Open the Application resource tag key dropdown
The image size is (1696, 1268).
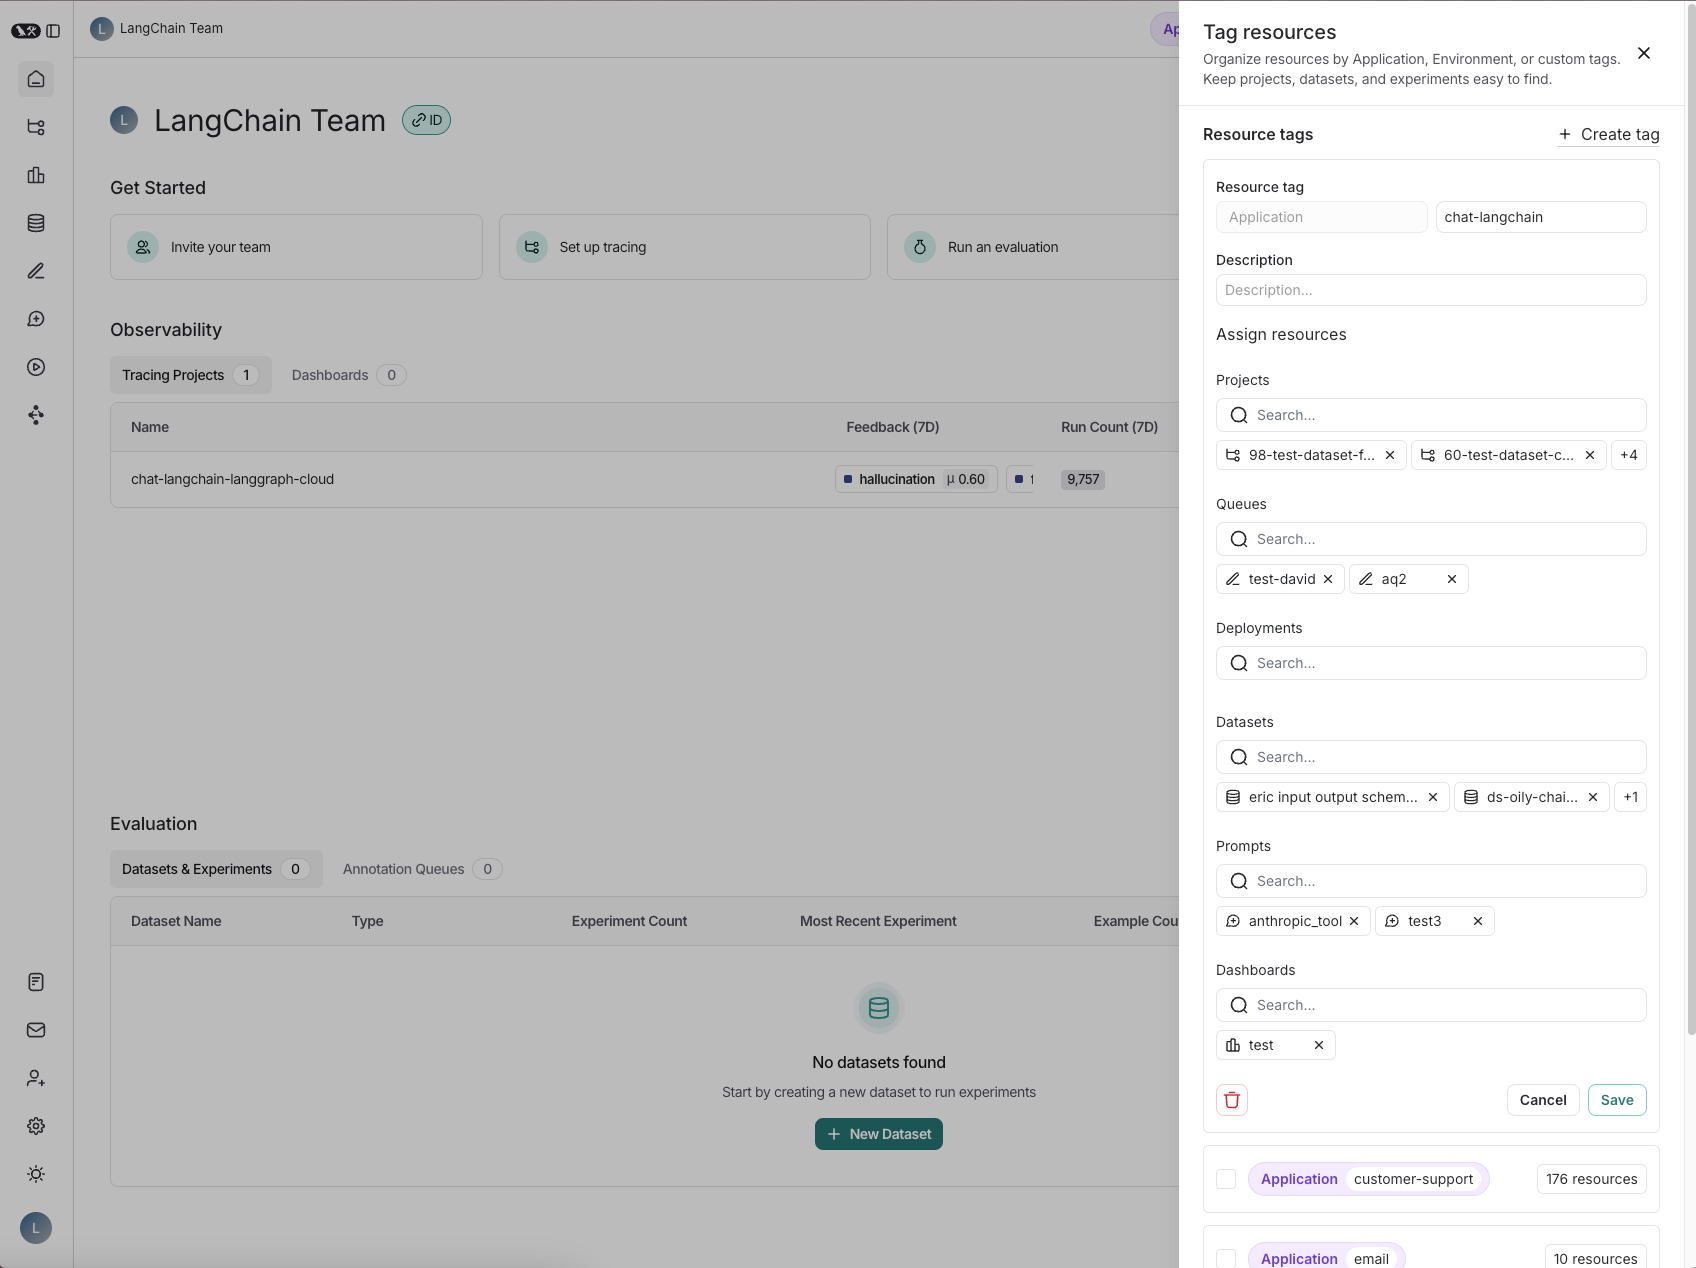pos(1321,217)
